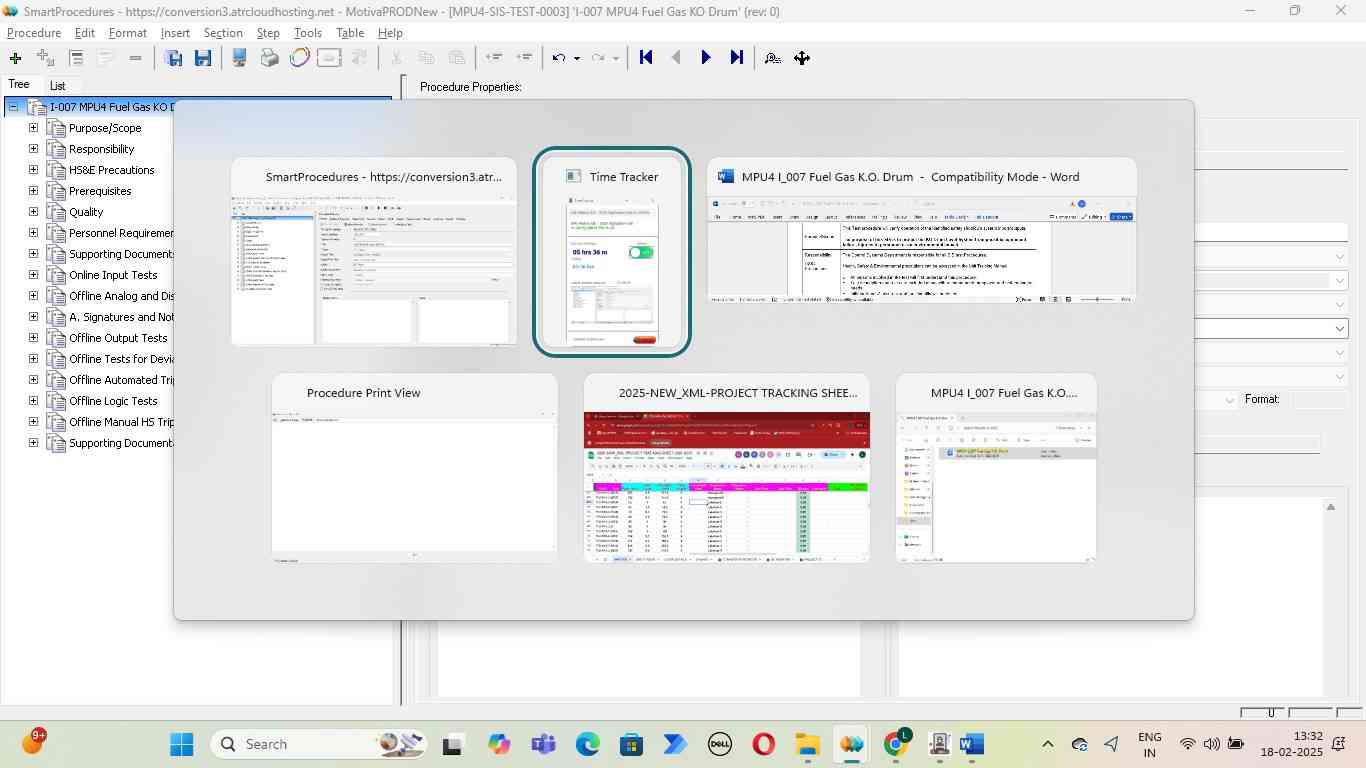This screenshot has width=1366, height=768.
Task: Click the Save floppy disk icon
Action: pyautogui.click(x=203, y=58)
